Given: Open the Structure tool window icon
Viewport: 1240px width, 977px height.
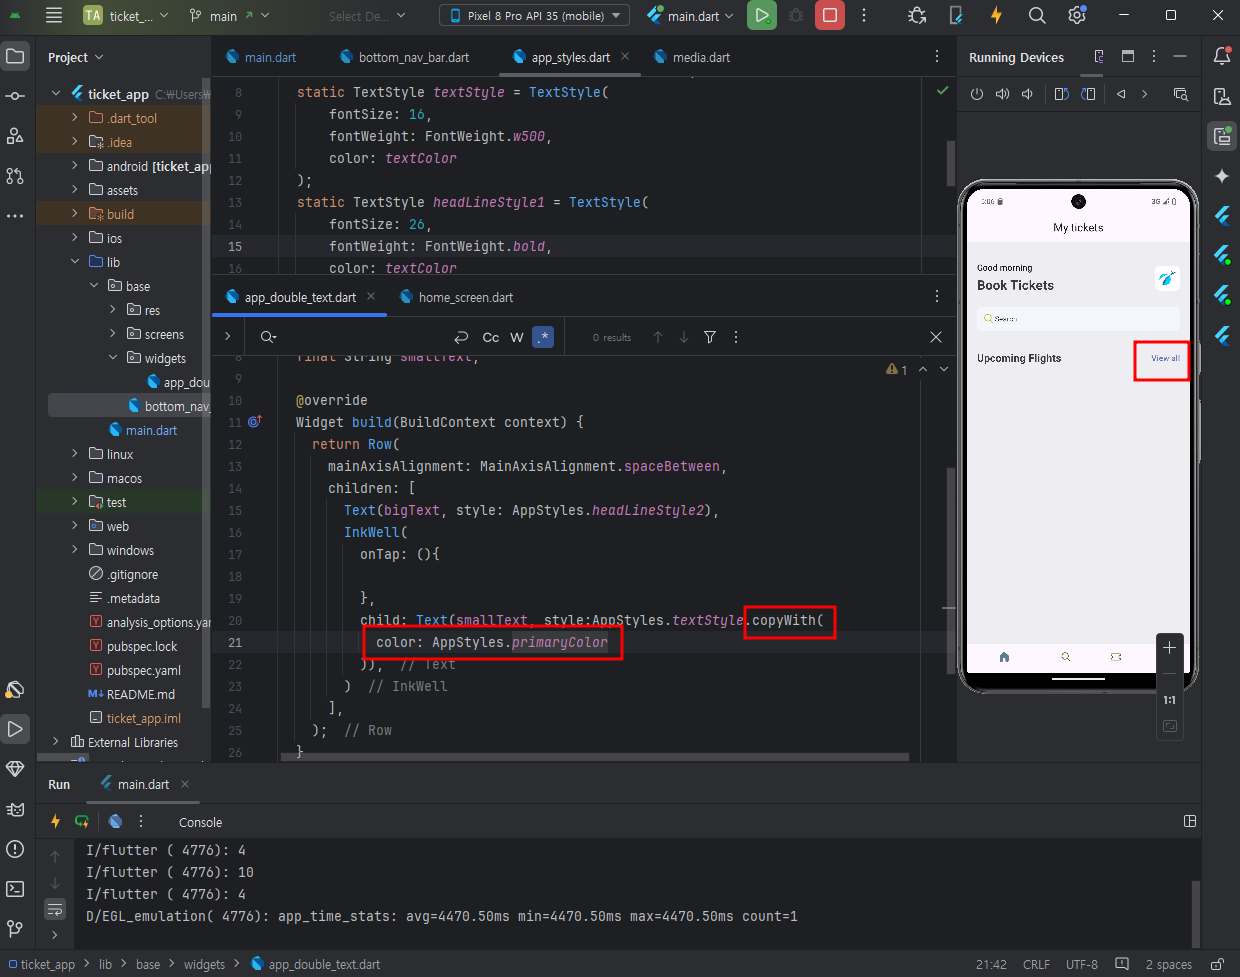Looking at the screenshot, I should click(15, 136).
